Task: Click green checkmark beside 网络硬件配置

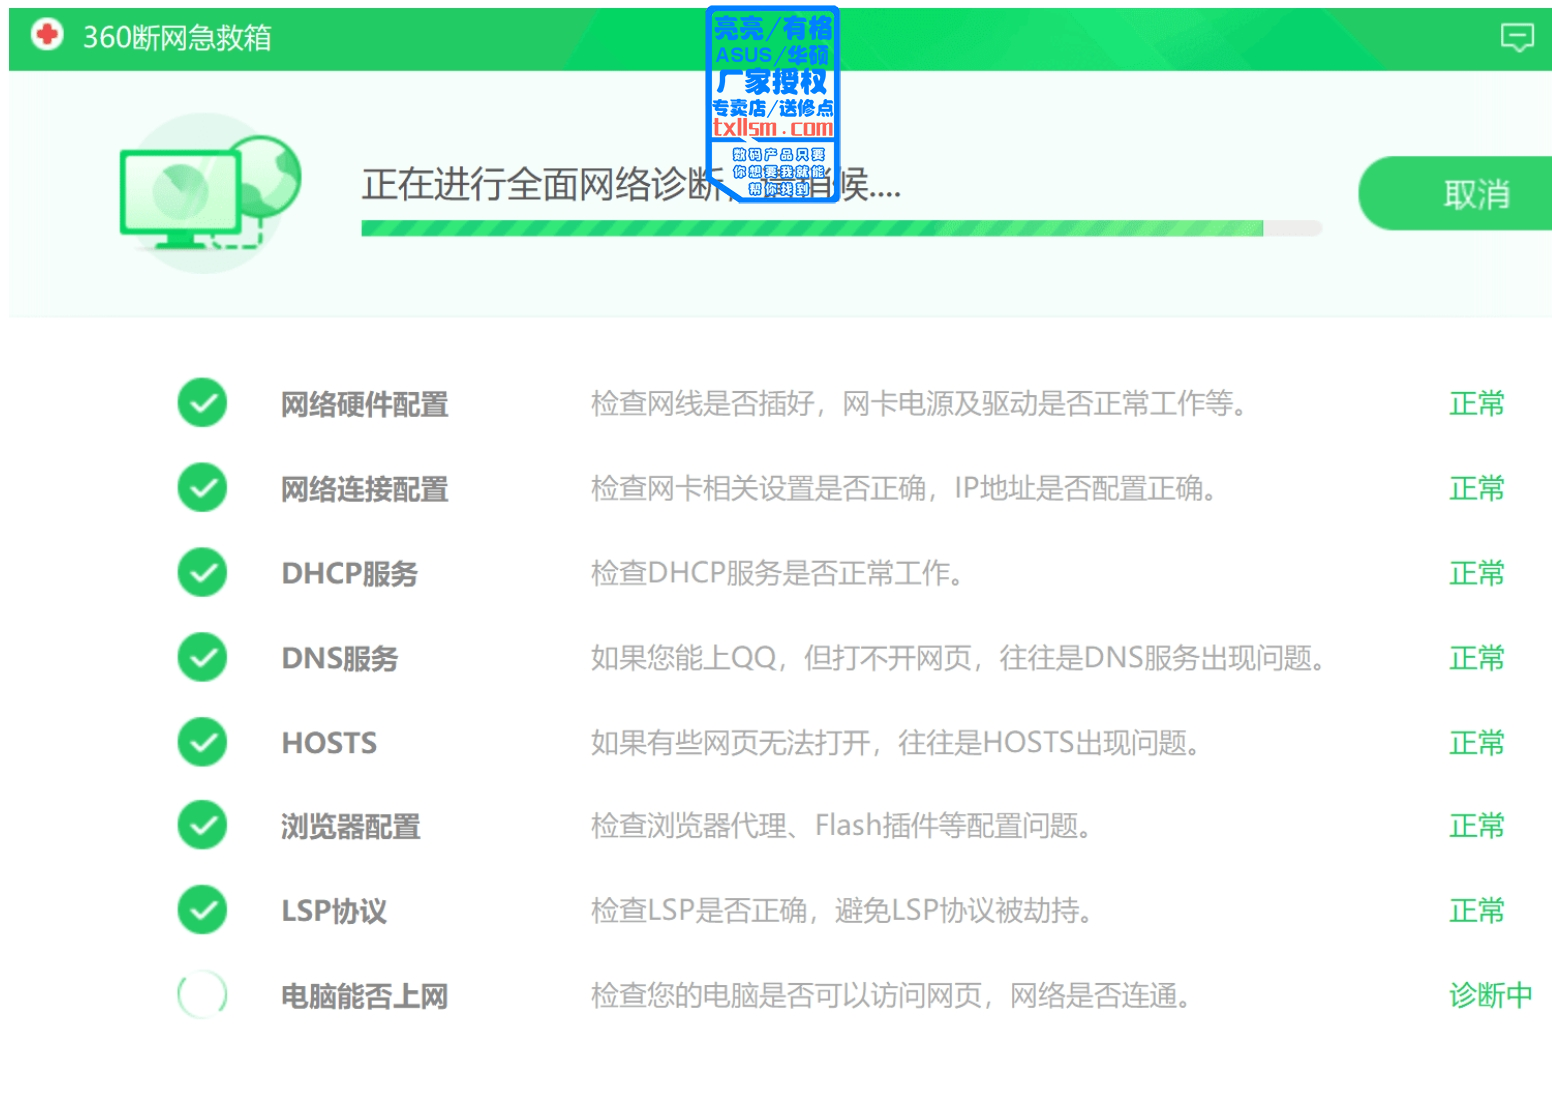Action: (x=203, y=403)
